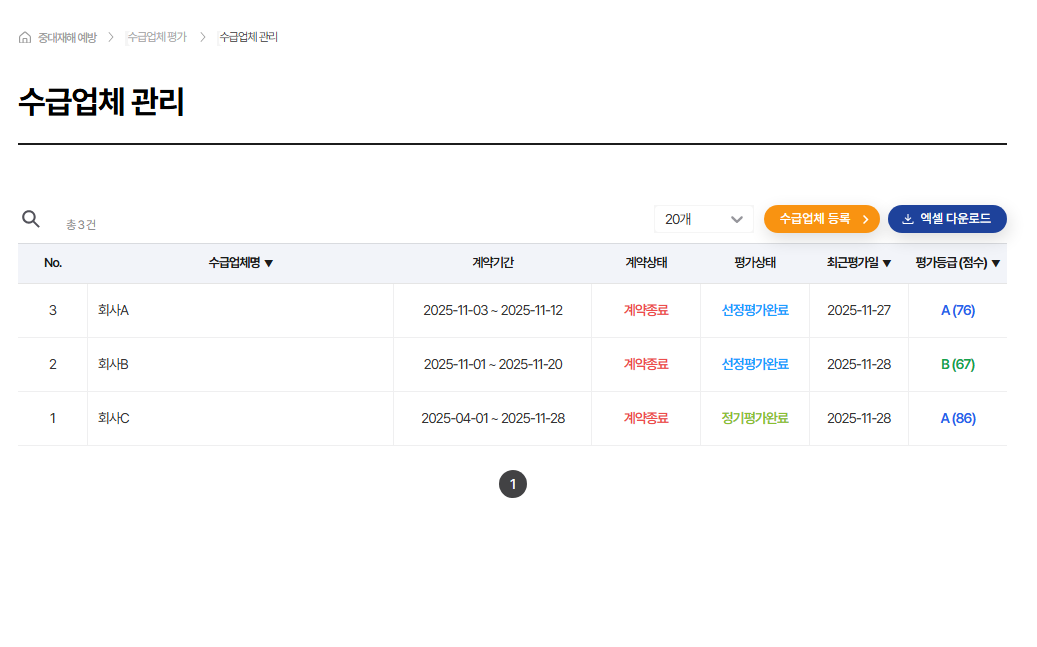Open the 20개 page size dropdown

pyautogui.click(x=704, y=219)
